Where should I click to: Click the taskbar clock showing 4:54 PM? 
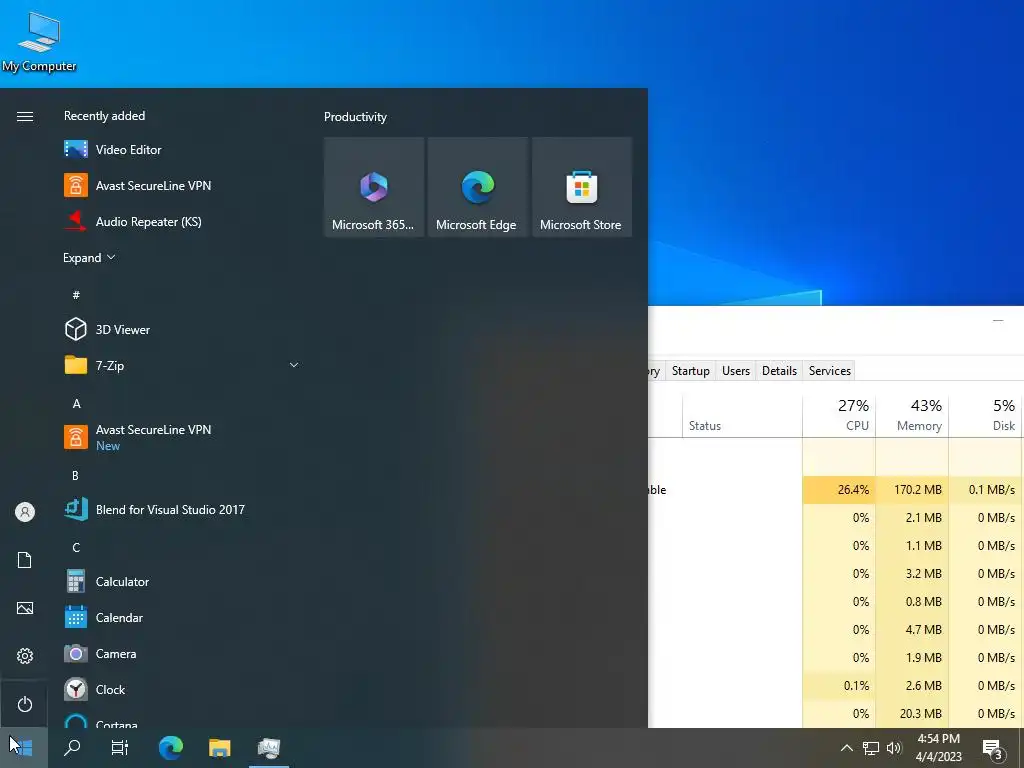tap(938, 748)
